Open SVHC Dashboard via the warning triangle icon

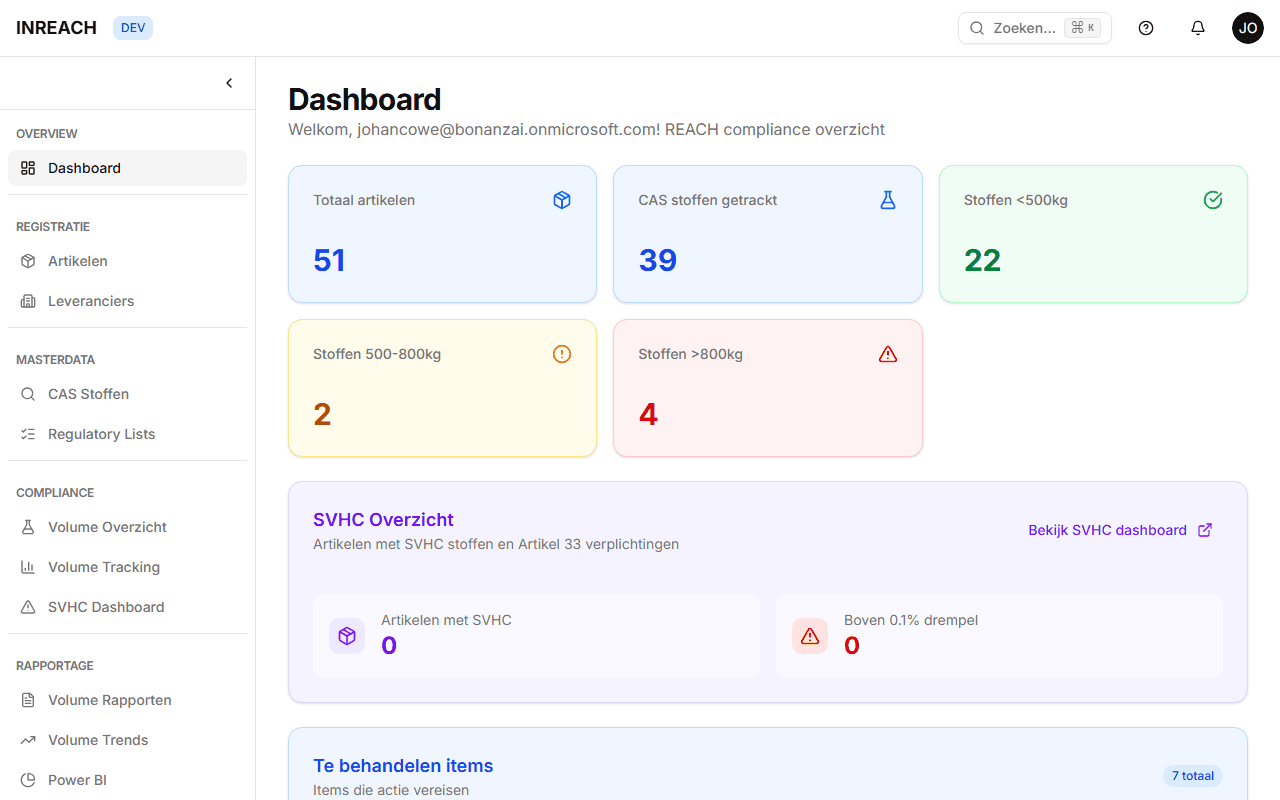(x=28, y=607)
